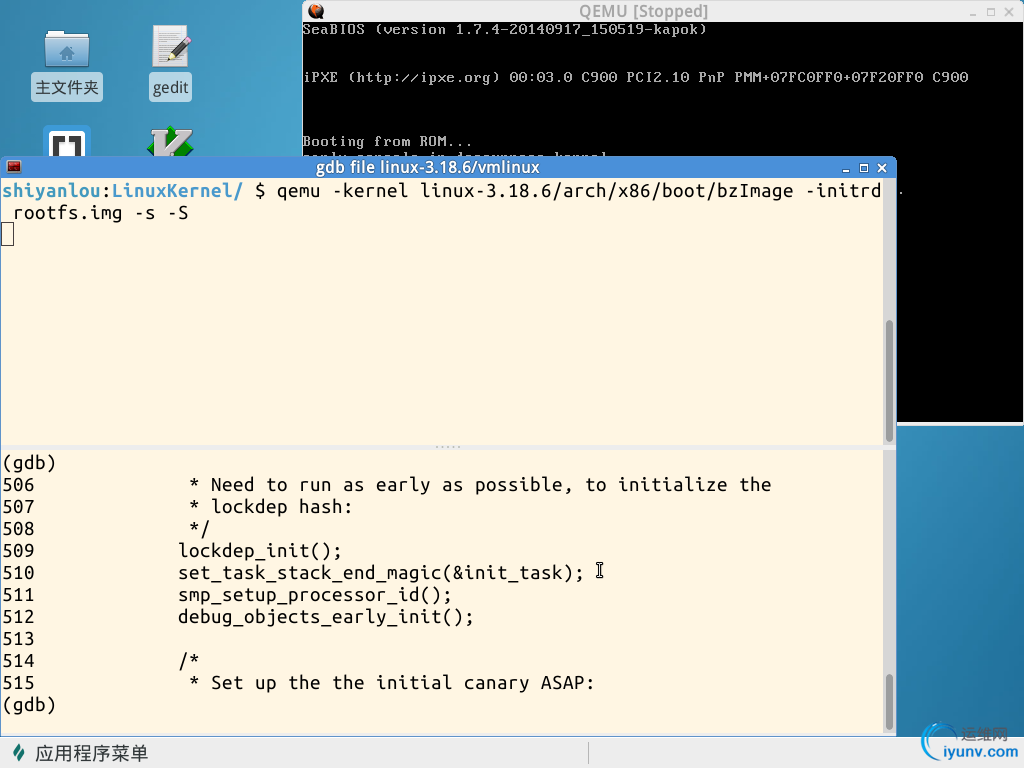Click the 'rootfs.img -s -S' command text
Screen dimensions: 1024x768
point(101,214)
